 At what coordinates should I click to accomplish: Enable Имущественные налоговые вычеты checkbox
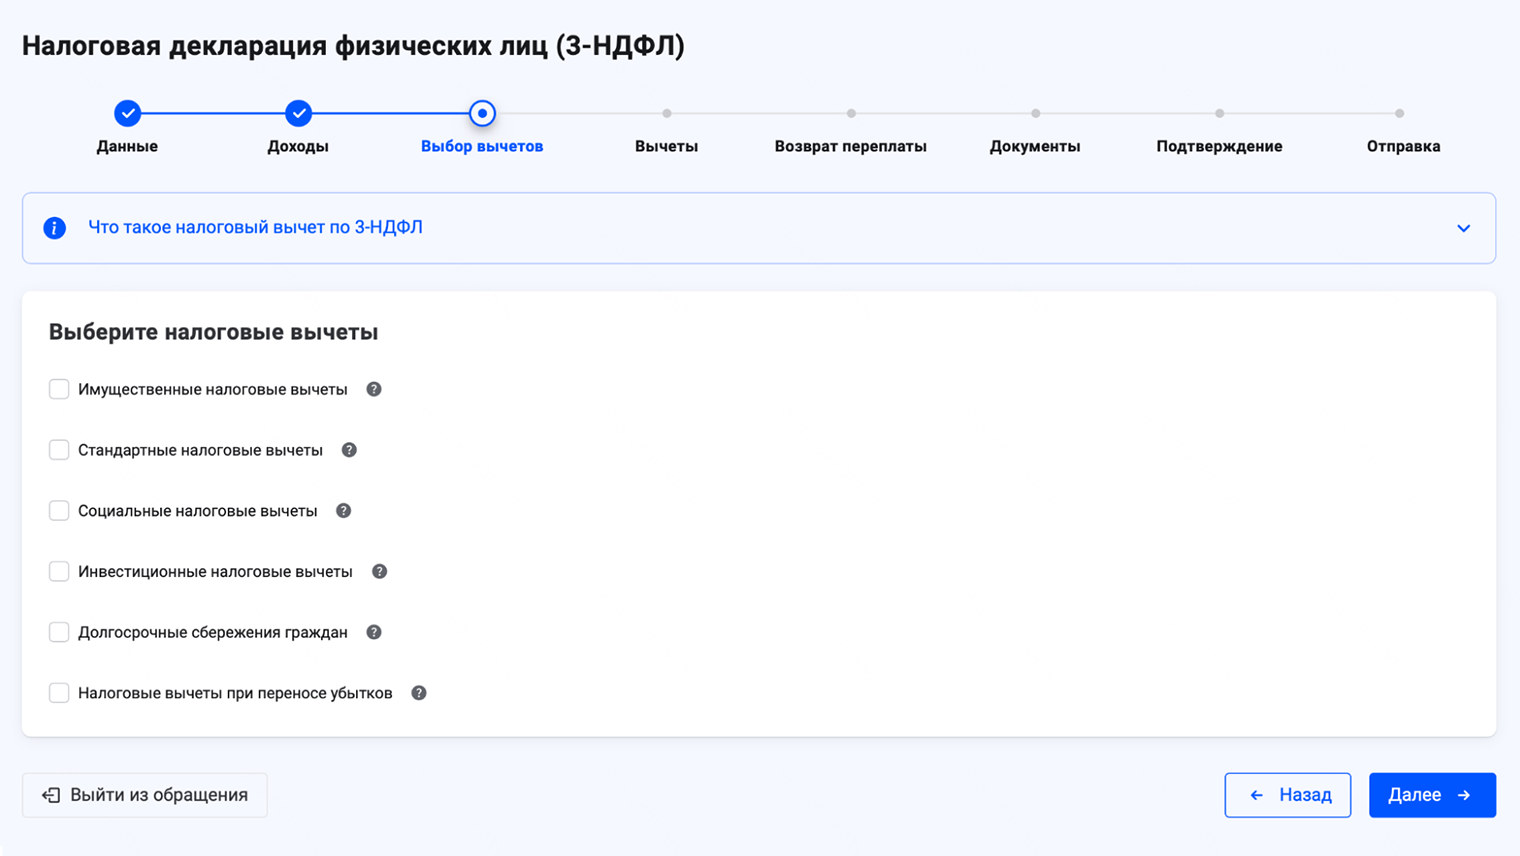pos(59,389)
